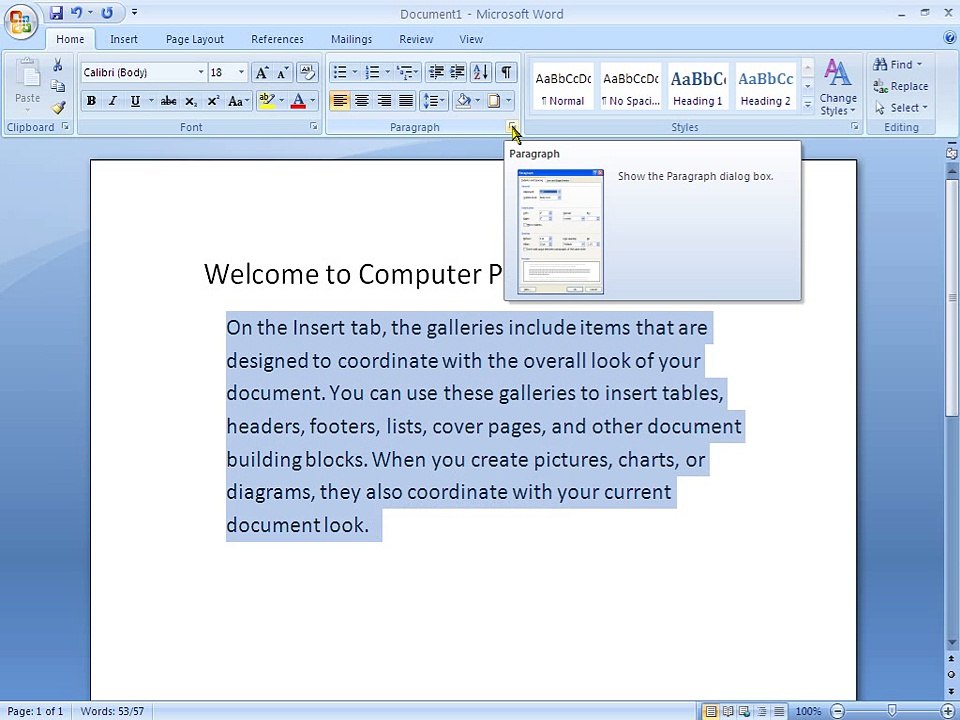Screen dimensions: 960x720
Task: Zoom out using the minus button
Action: point(838,711)
